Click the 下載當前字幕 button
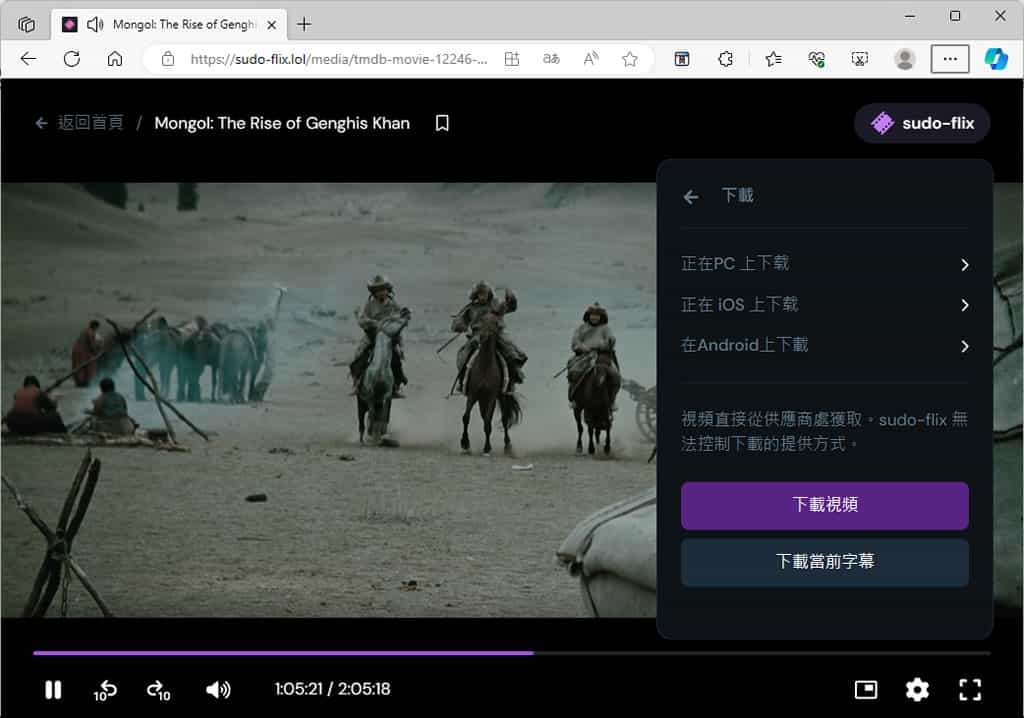The image size is (1024, 718). point(824,562)
